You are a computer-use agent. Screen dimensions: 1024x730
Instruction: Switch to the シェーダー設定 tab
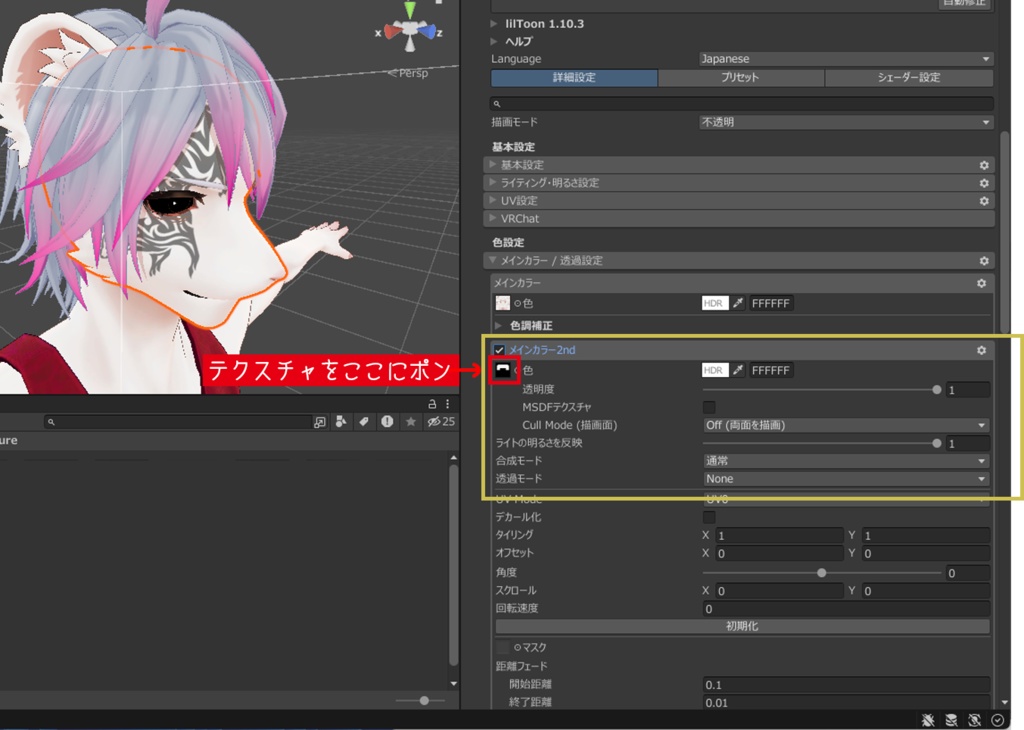coord(908,77)
